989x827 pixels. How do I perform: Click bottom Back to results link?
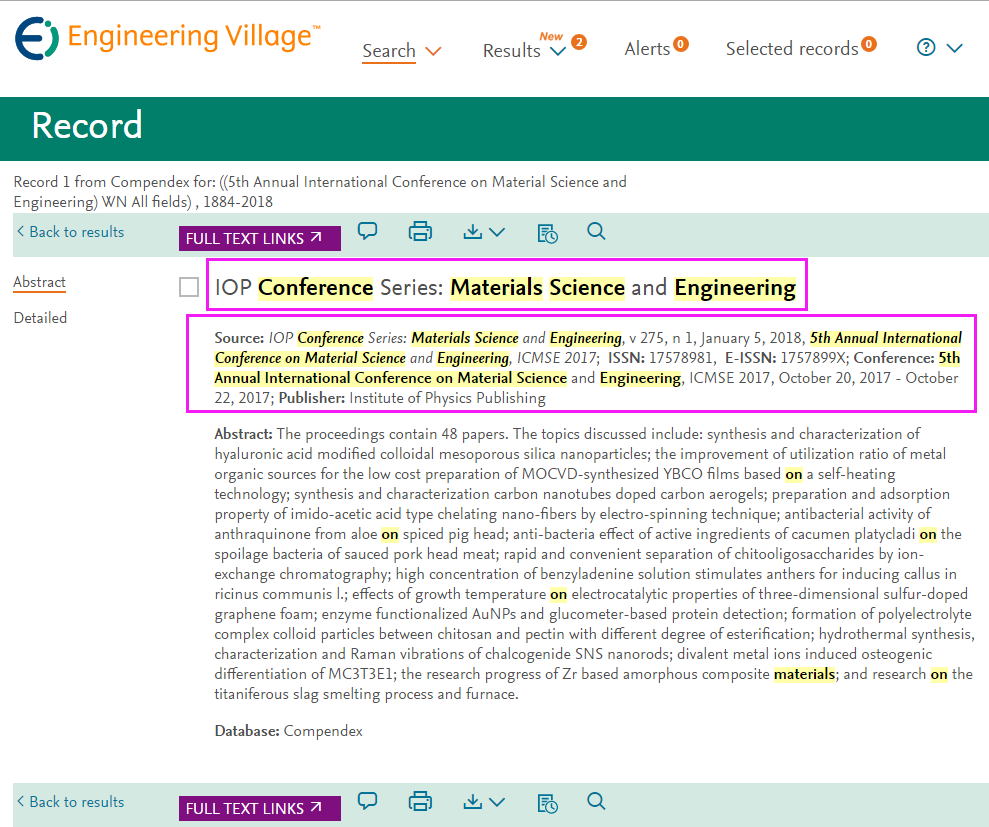coord(71,802)
